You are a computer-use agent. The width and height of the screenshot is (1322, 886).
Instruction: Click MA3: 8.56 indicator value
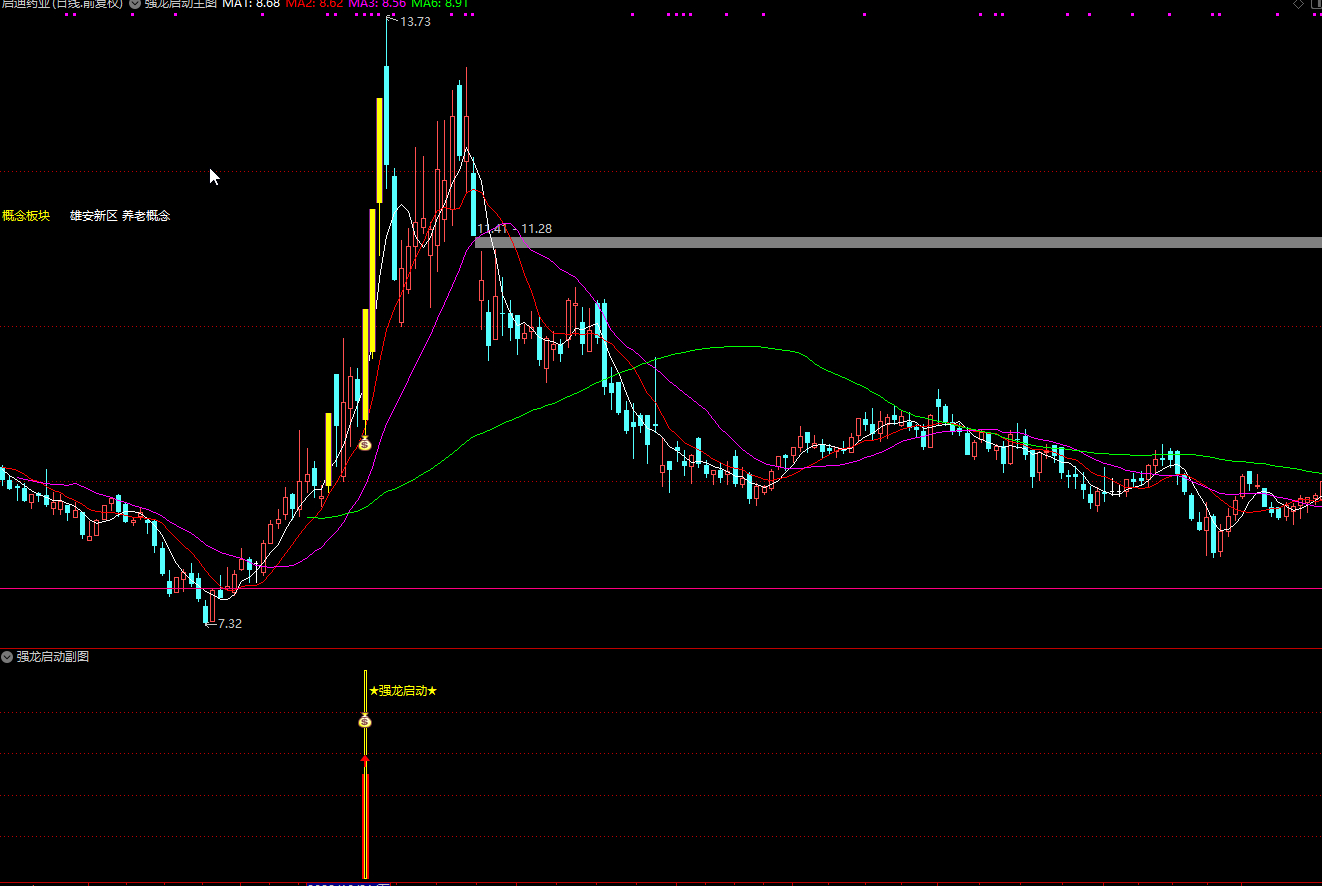(x=377, y=4)
